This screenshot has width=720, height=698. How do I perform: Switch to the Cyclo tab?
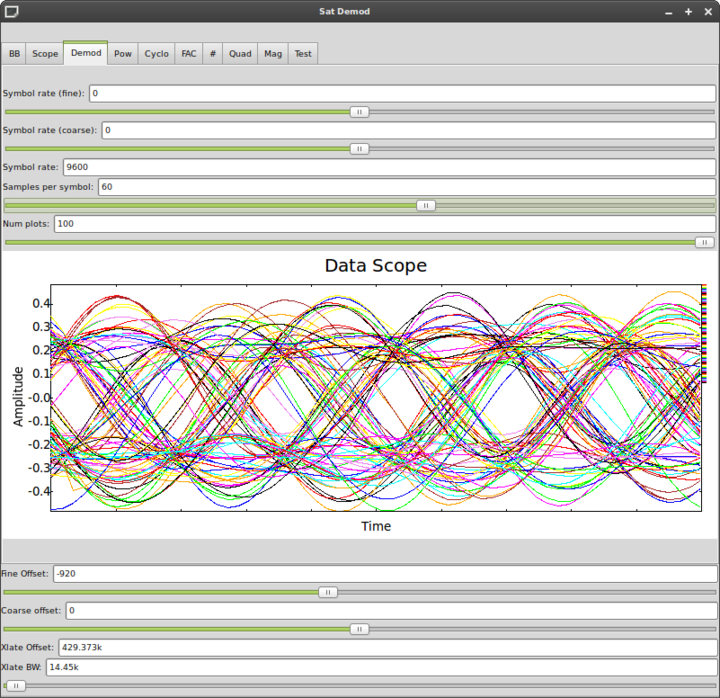click(156, 53)
